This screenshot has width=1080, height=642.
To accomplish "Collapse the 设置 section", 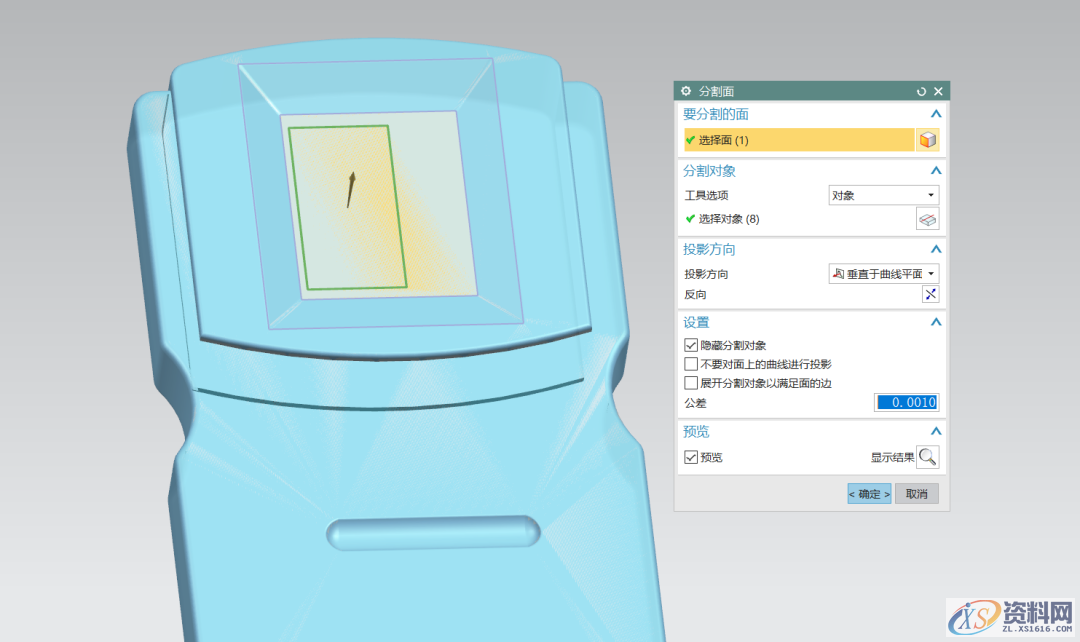I will point(936,321).
